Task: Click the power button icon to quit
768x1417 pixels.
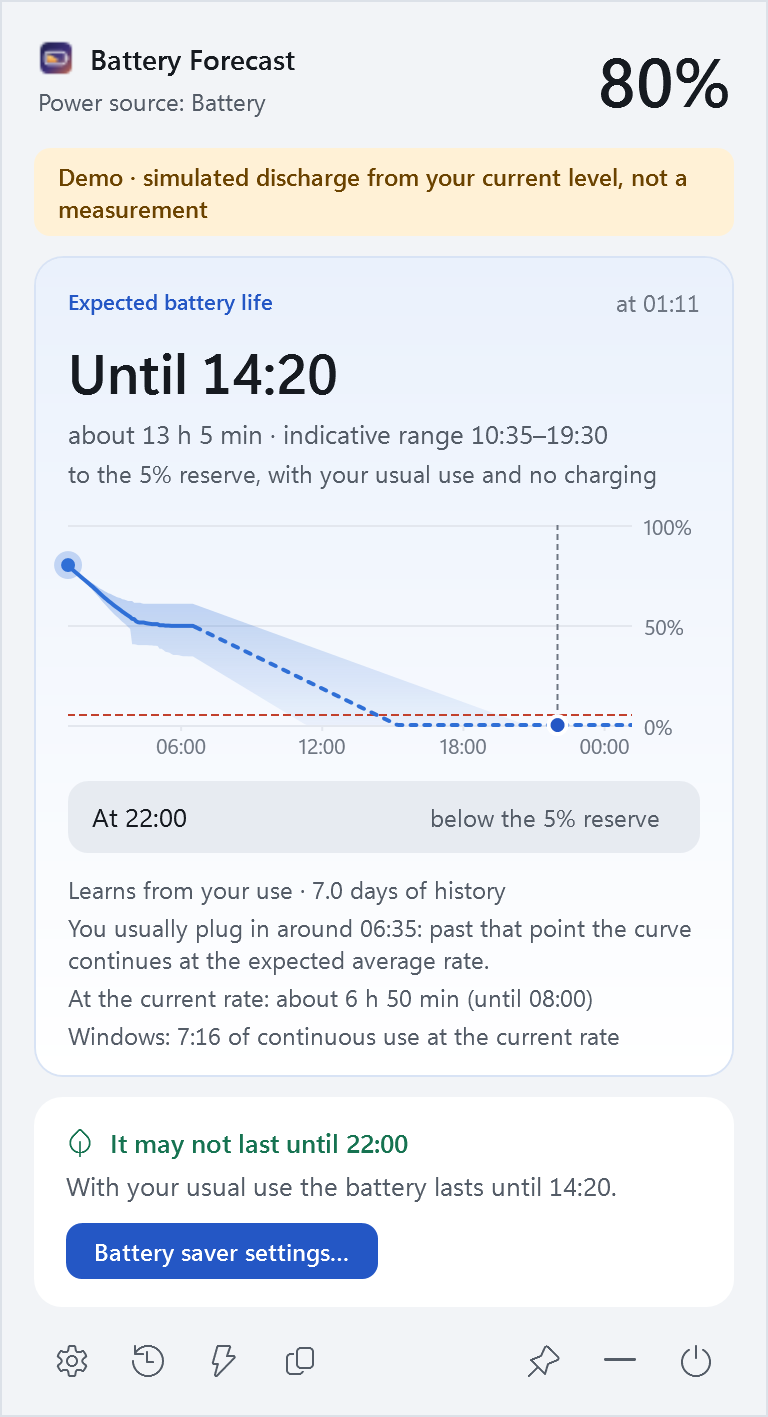Action: tap(696, 1361)
